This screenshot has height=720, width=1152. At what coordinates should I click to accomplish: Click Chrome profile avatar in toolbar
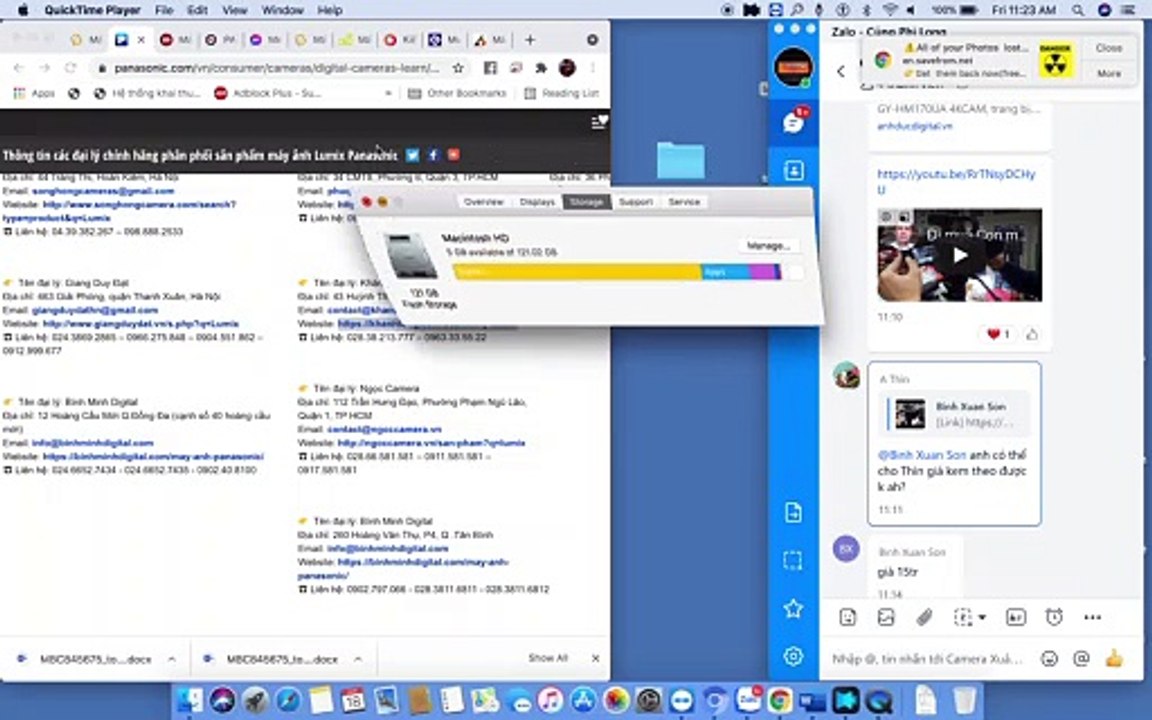click(566, 68)
